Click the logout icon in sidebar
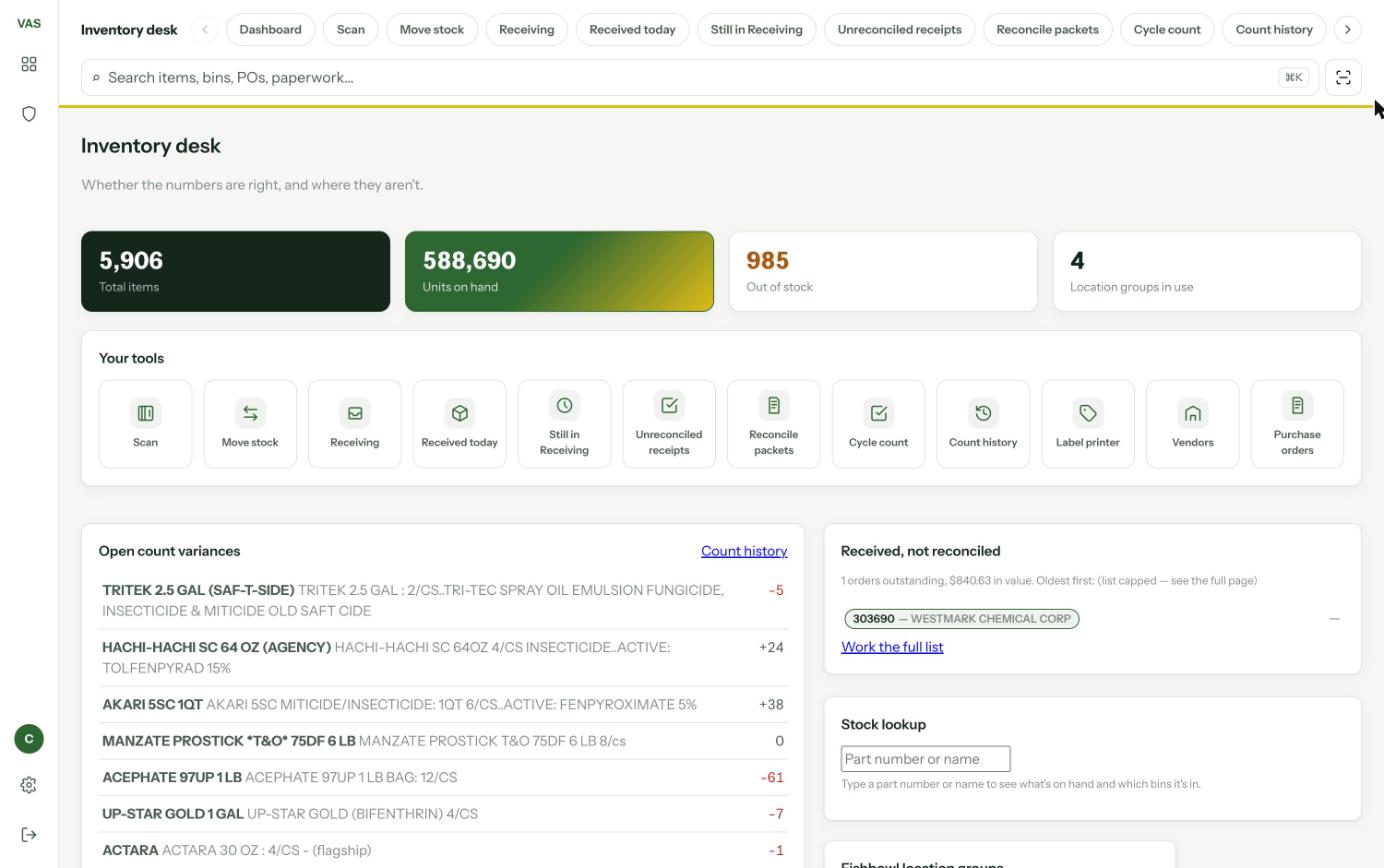1384x868 pixels. 29,835
